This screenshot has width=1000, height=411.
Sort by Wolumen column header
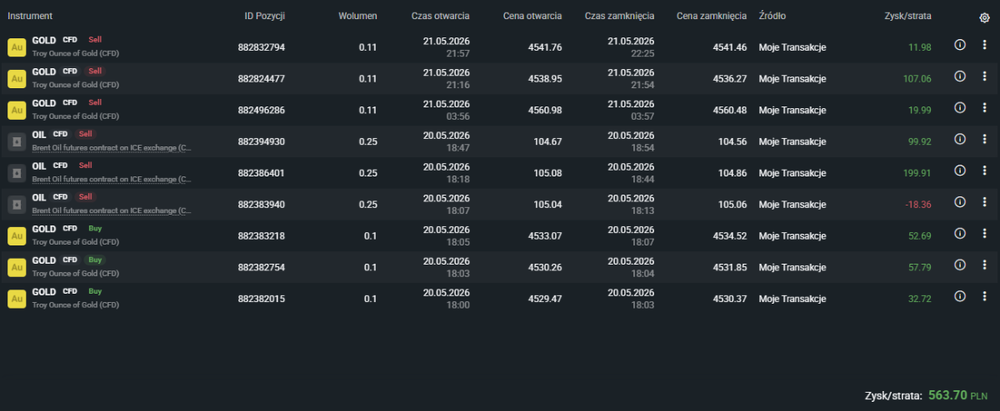pos(358,16)
